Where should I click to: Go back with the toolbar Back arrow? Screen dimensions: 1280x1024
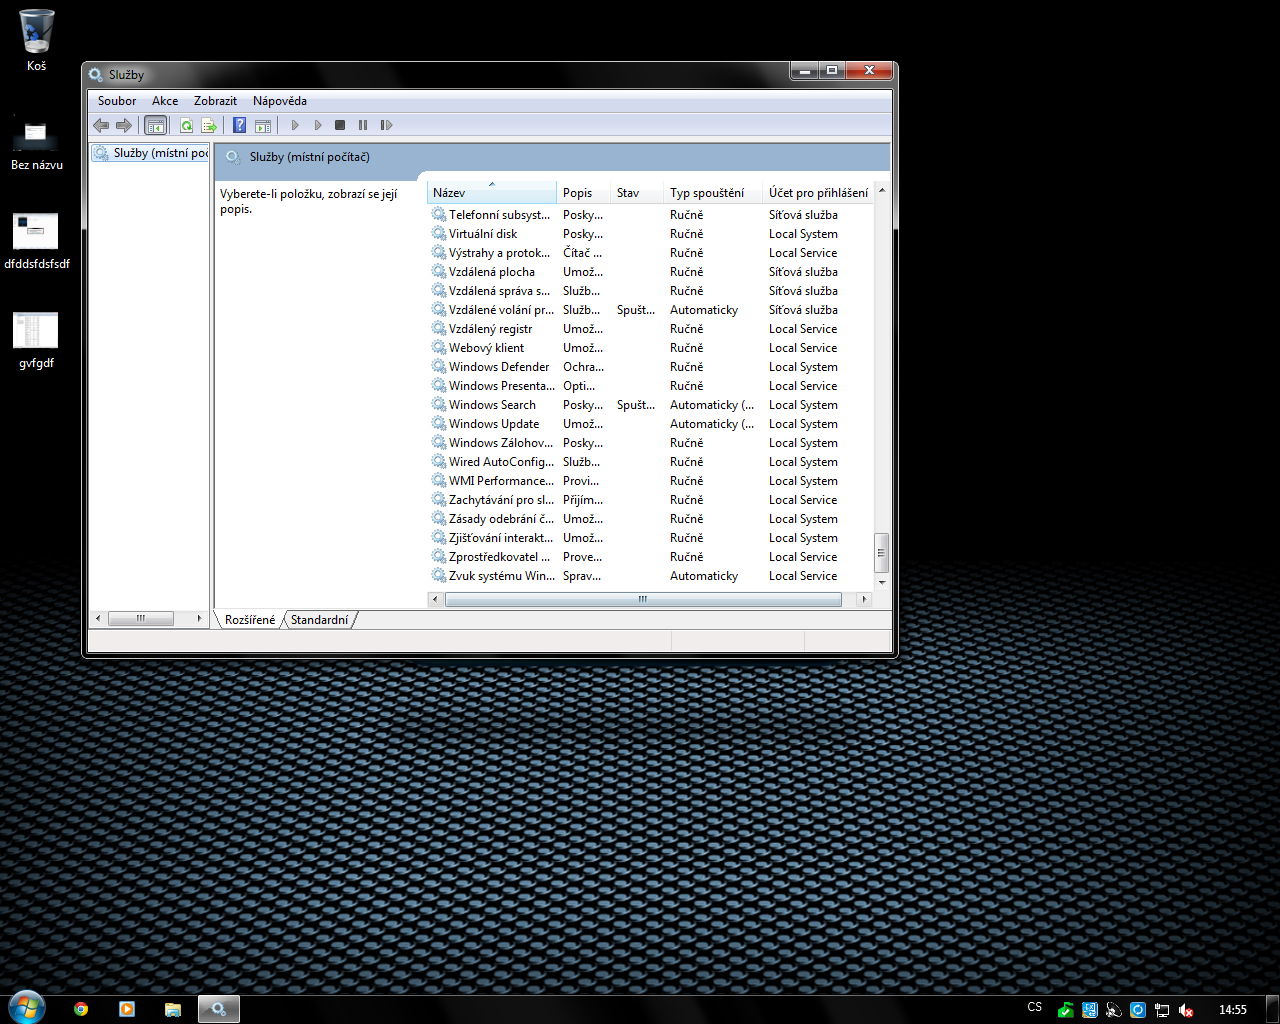pyautogui.click(x=101, y=125)
